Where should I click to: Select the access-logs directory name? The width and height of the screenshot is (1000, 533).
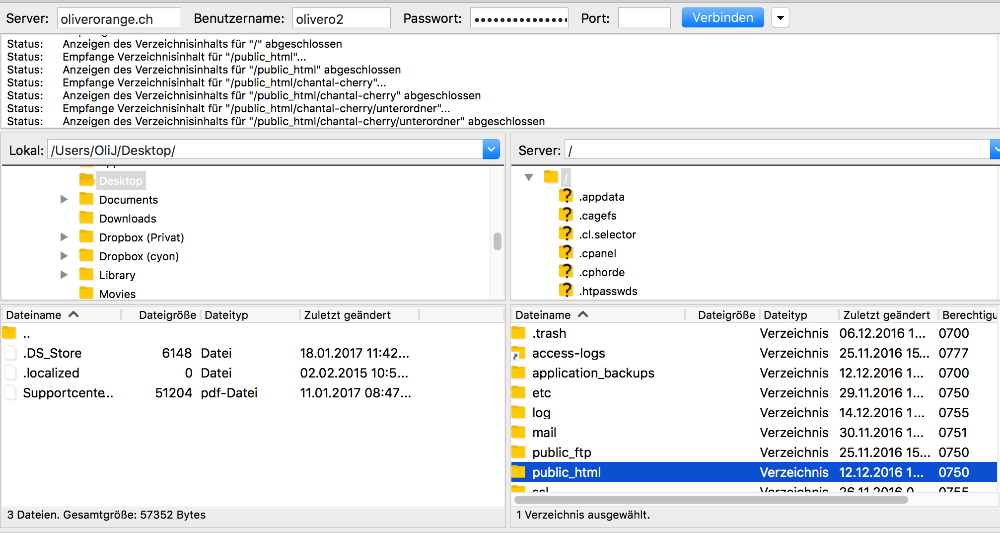click(x=568, y=353)
